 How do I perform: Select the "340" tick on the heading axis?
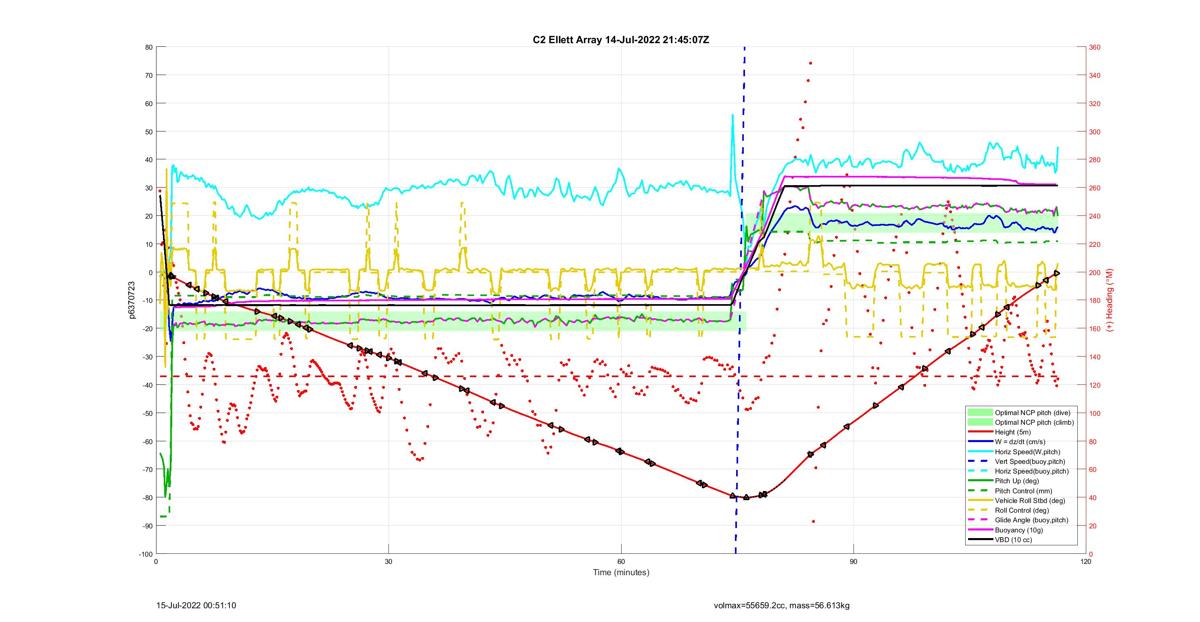pos(1095,75)
